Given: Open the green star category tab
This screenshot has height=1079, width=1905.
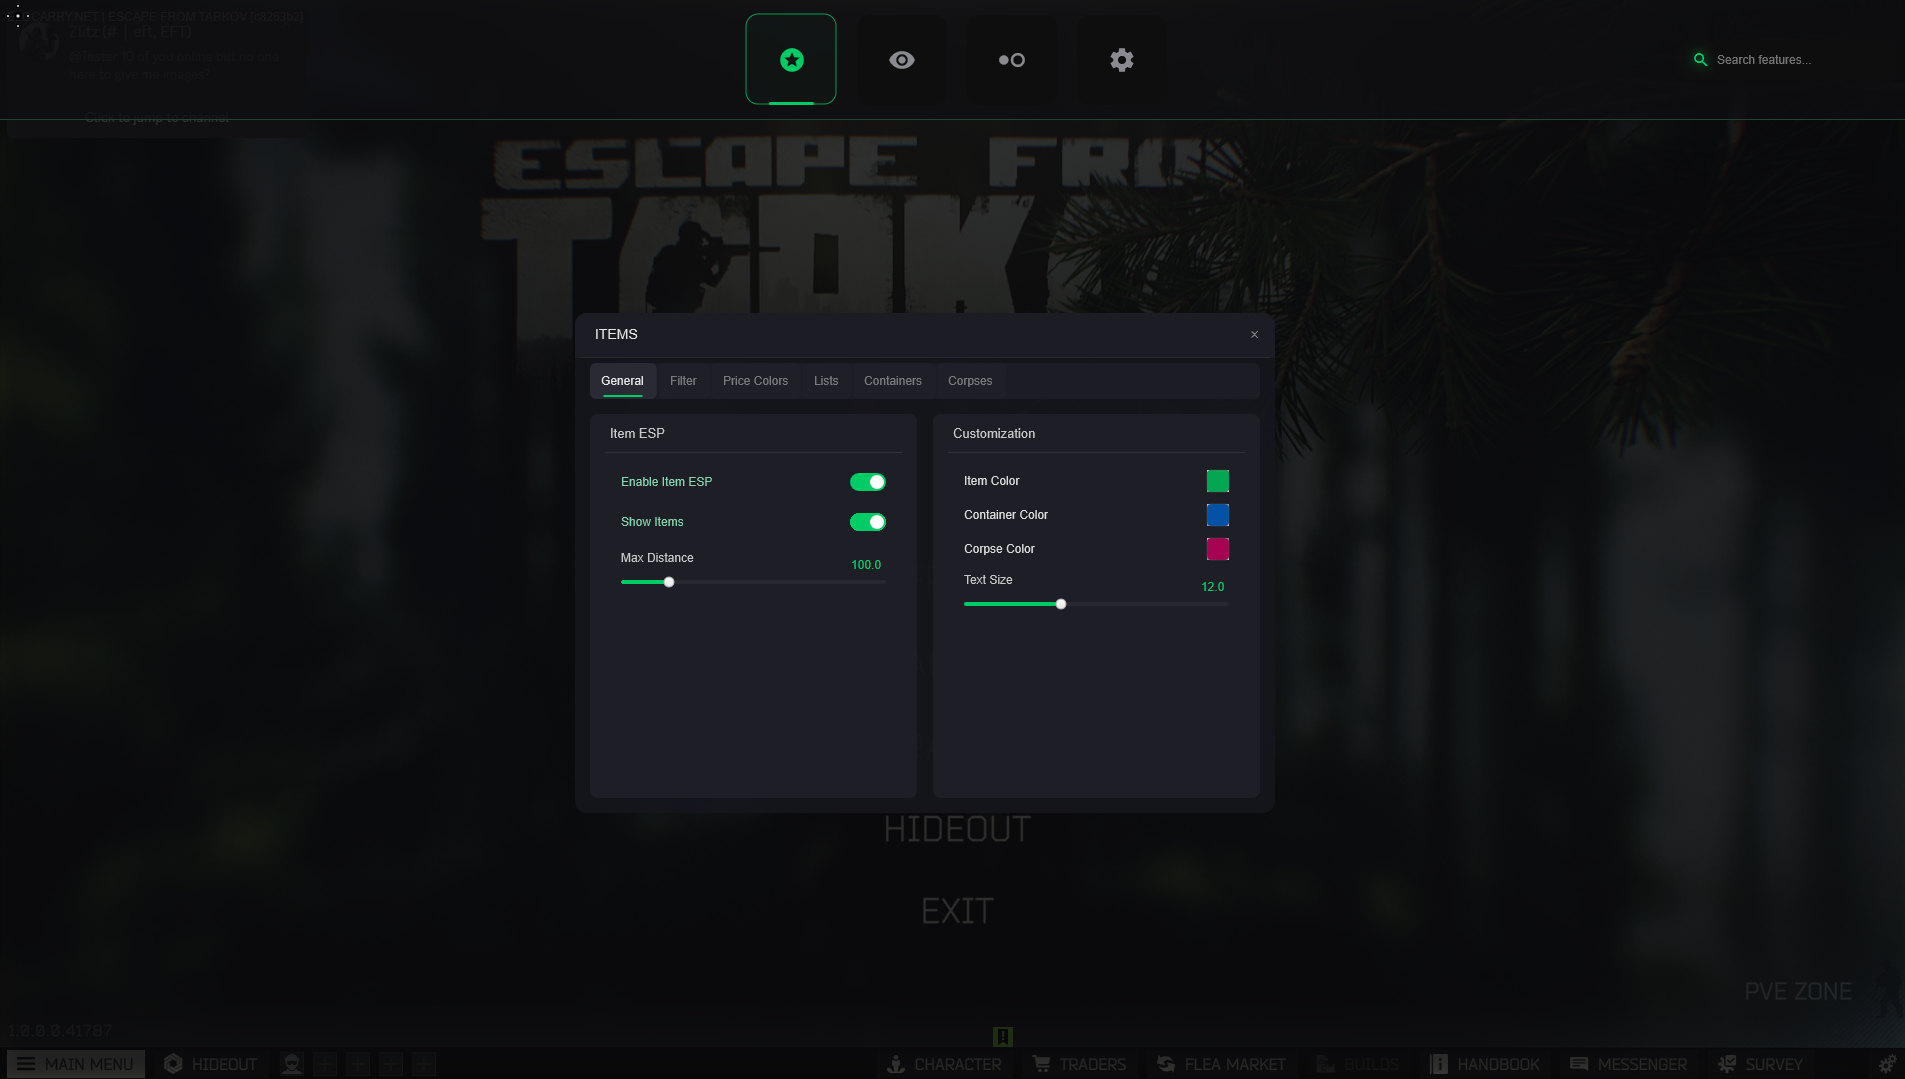Looking at the screenshot, I should pyautogui.click(x=791, y=60).
